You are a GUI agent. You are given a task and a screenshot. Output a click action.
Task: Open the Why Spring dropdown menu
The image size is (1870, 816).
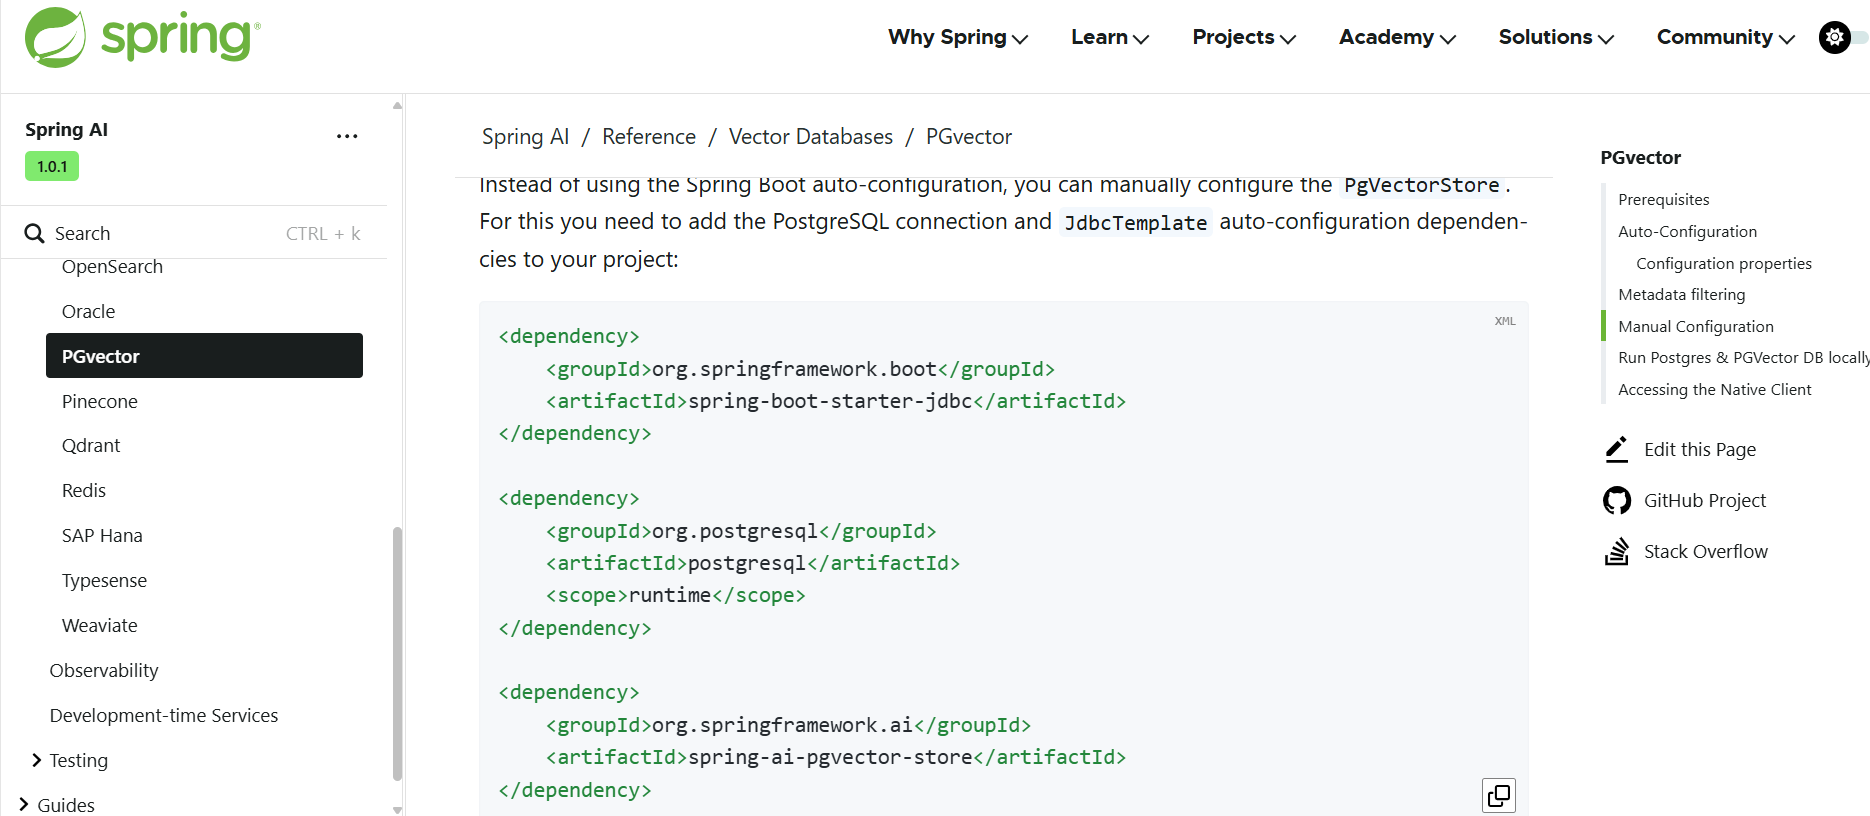957,38
